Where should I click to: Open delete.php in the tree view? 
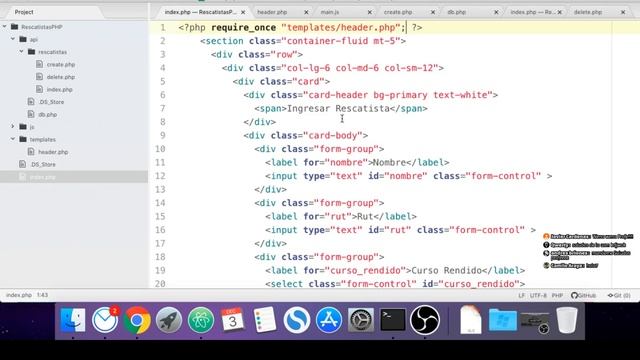coord(61,77)
